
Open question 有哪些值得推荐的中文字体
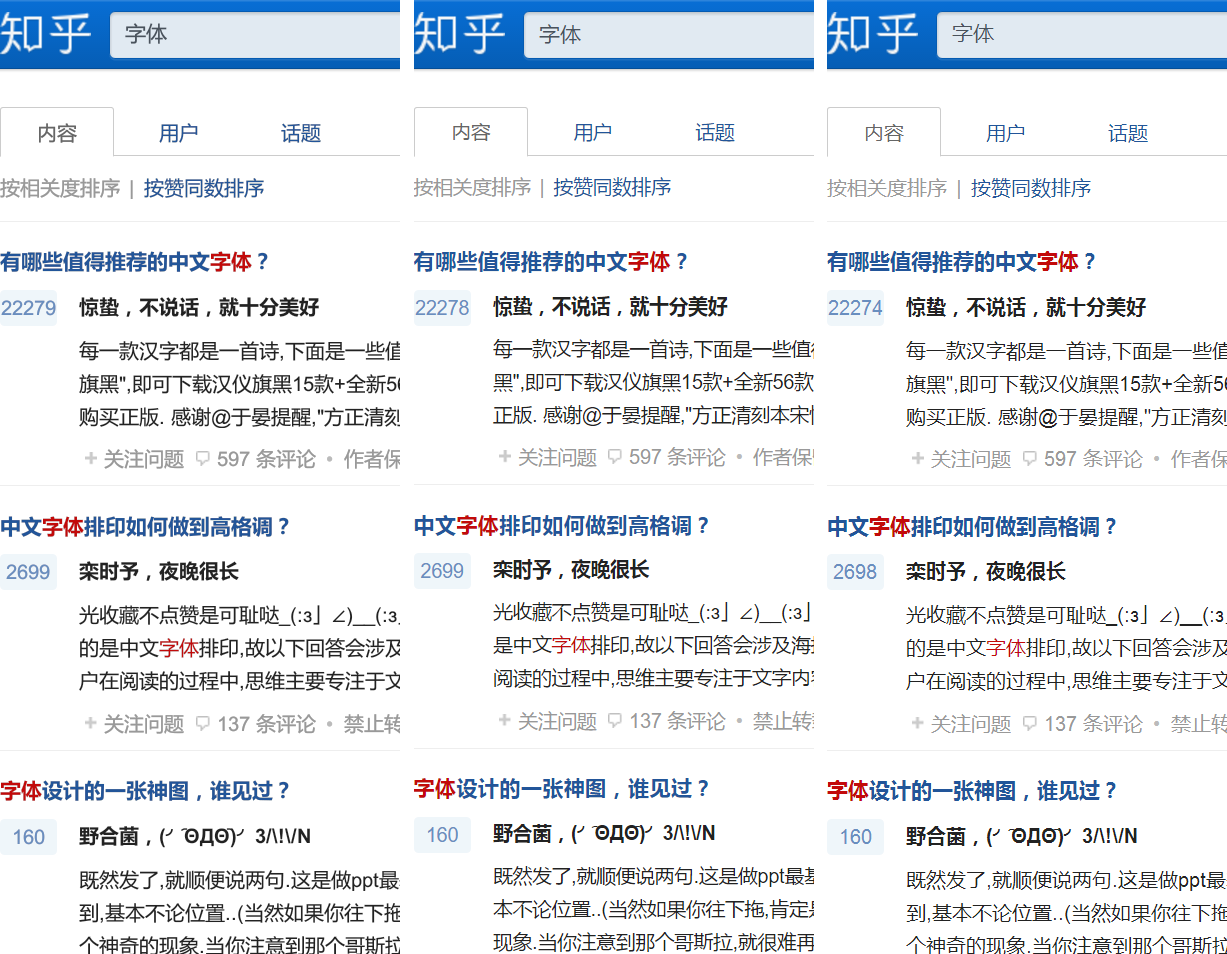(132, 261)
